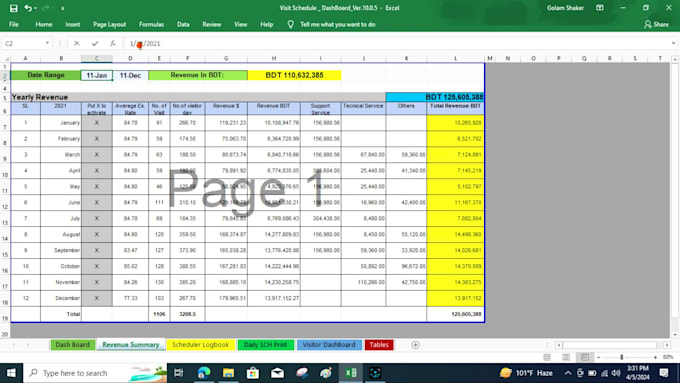Click the Insert Function fx icon
680x383 pixels.
113,43
